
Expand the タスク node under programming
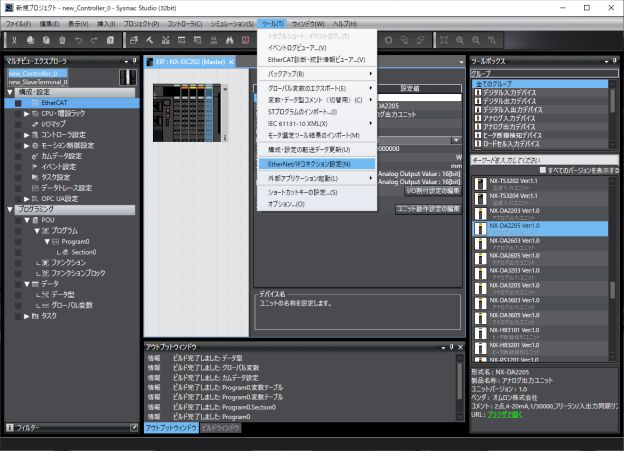tap(28, 316)
